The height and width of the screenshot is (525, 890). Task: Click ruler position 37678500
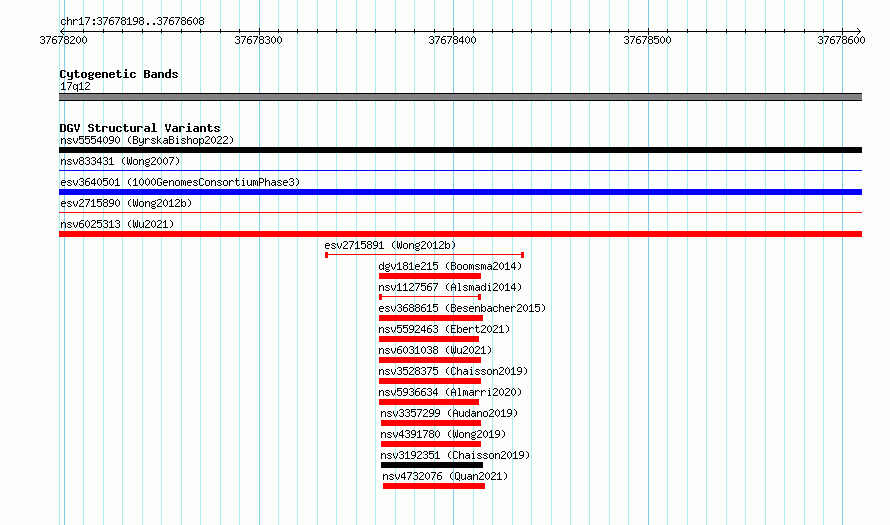(647, 40)
